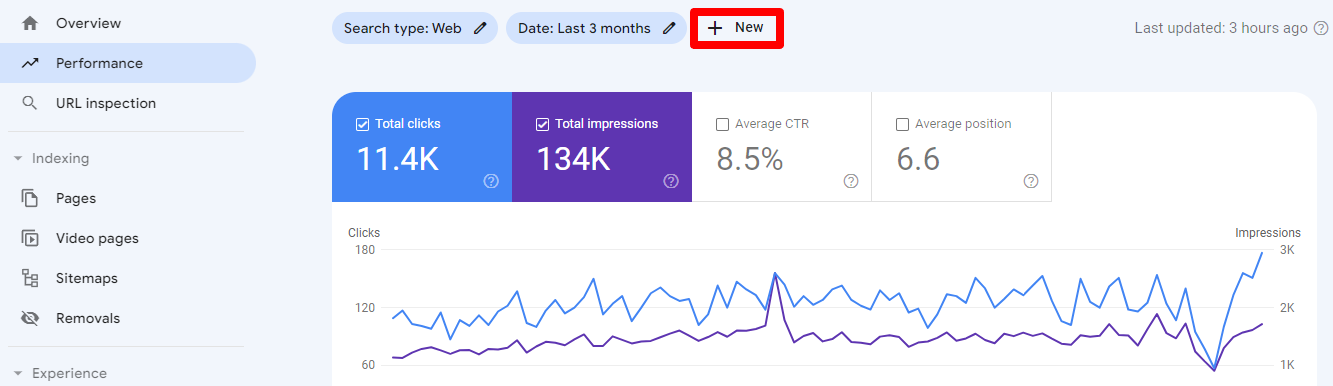Click the New filter button
Image resolution: width=1333 pixels, height=386 pixels.
coord(737,28)
